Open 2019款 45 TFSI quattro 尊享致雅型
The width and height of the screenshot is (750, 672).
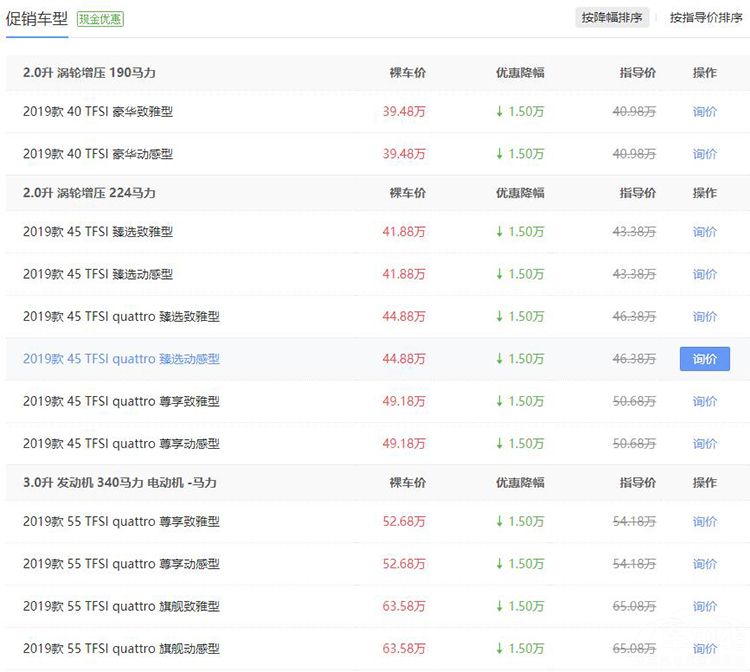click(x=121, y=401)
